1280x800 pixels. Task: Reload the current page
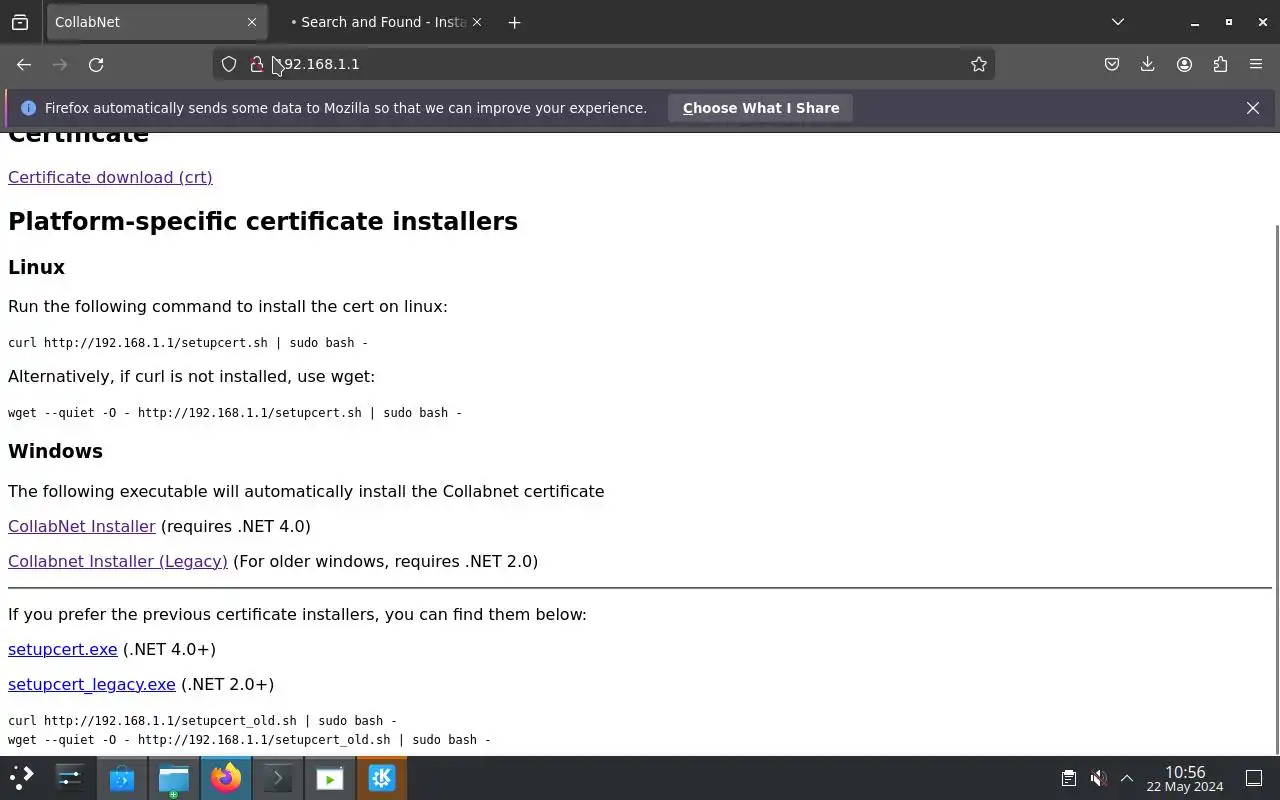(x=96, y=64)
